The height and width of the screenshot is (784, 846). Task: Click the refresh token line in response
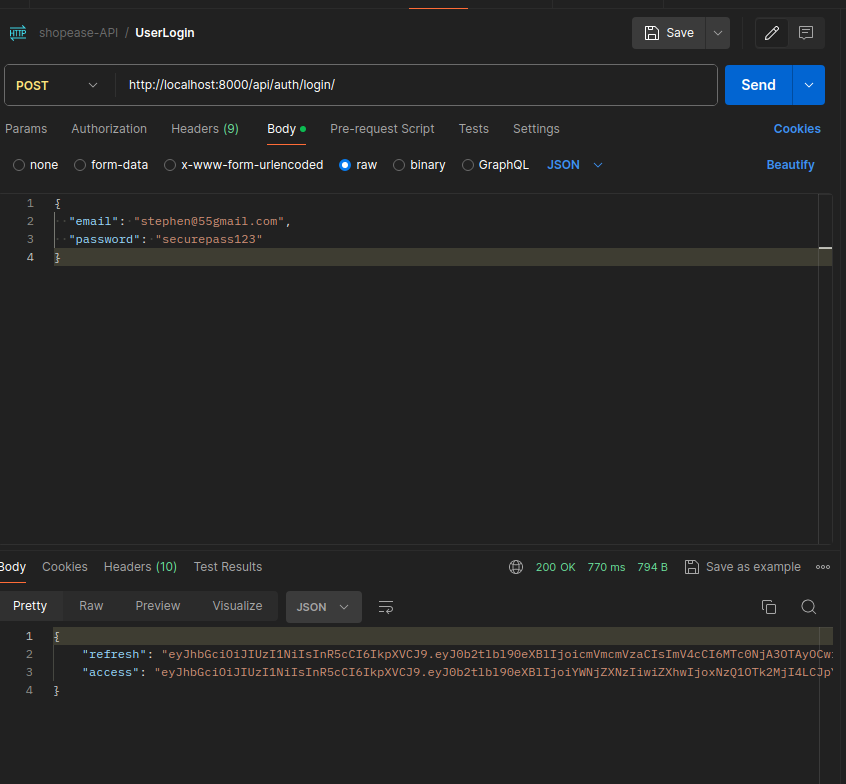click(458, 655)
